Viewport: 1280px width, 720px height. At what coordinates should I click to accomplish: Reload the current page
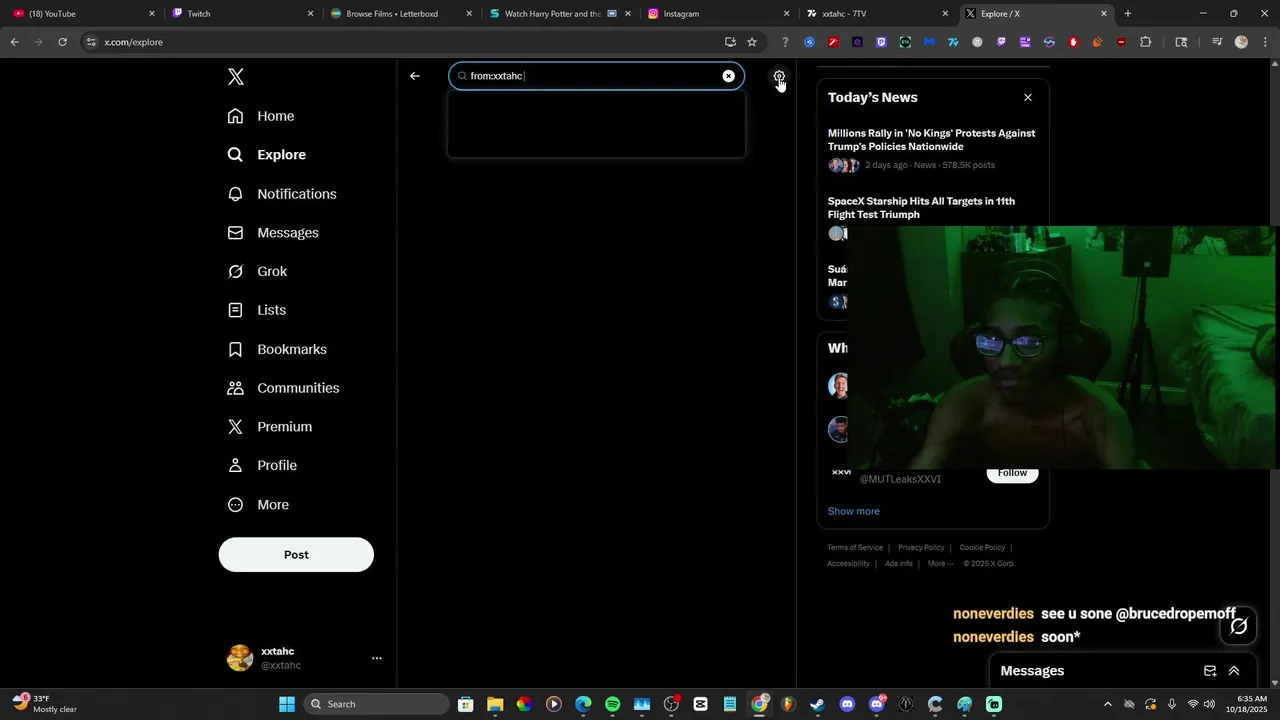pos(62,42)
